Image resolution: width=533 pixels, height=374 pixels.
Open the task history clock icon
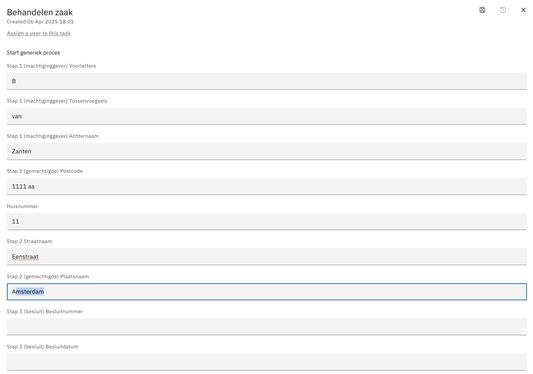click(503, 10)
